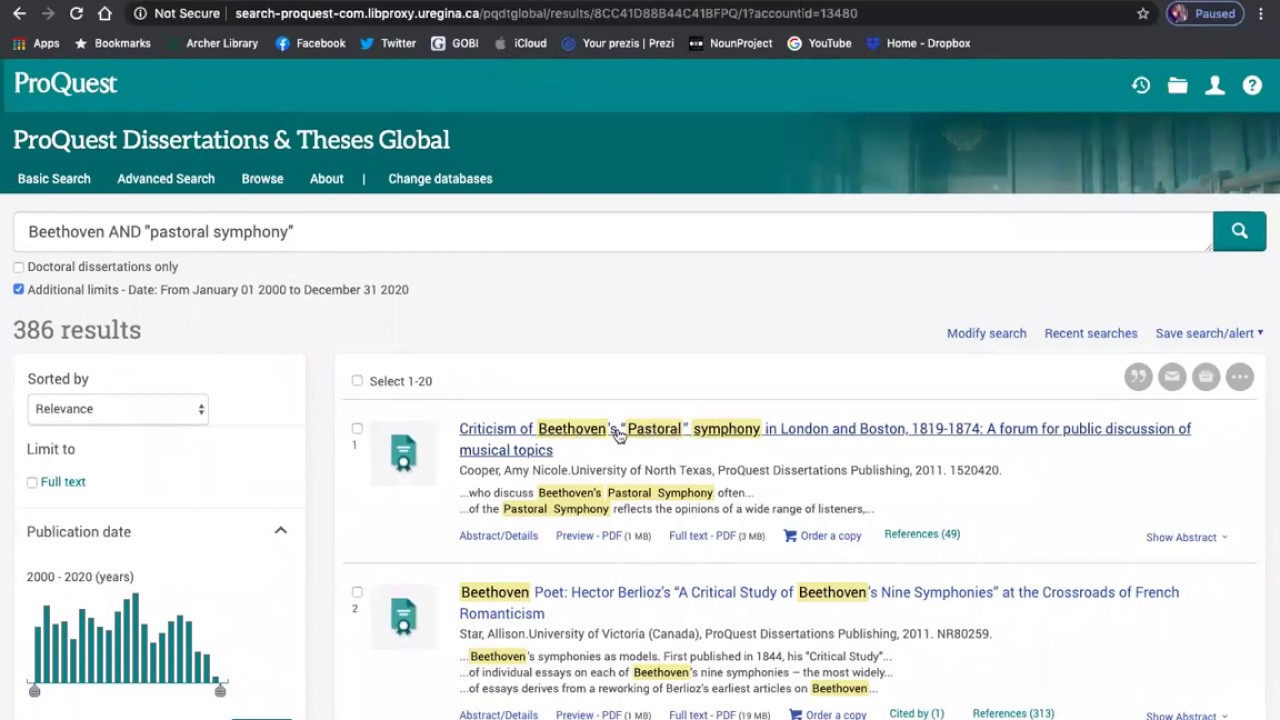Click the publication date histogram chart

click(126, 638)
